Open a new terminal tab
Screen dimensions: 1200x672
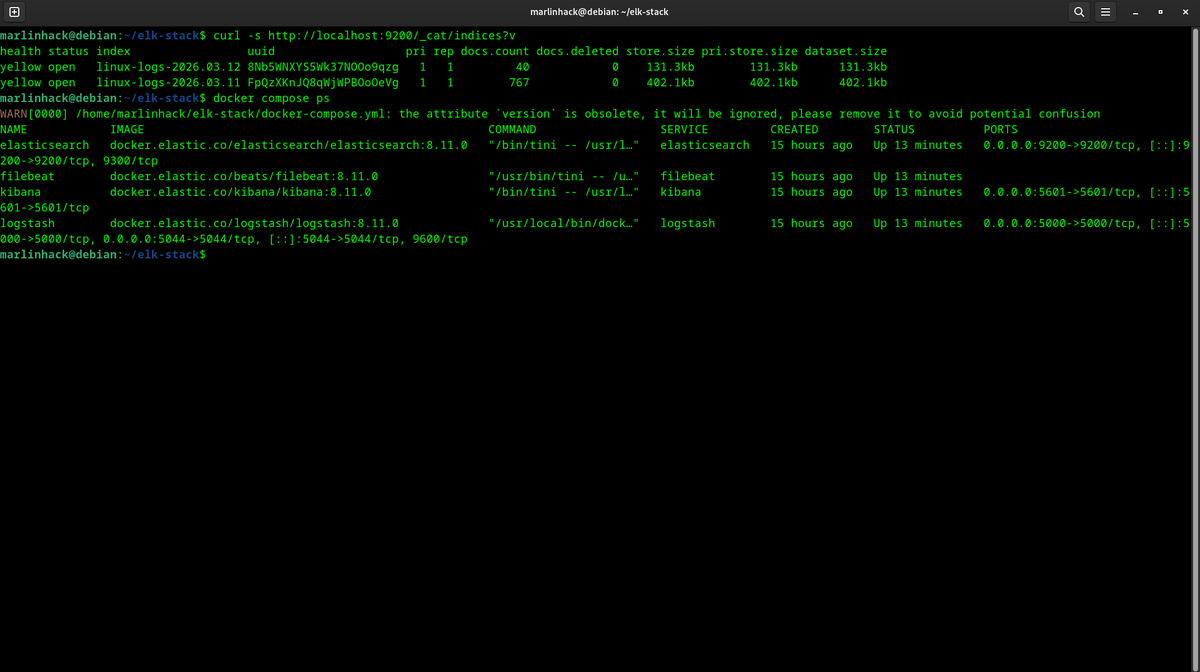tap(14, 12)
